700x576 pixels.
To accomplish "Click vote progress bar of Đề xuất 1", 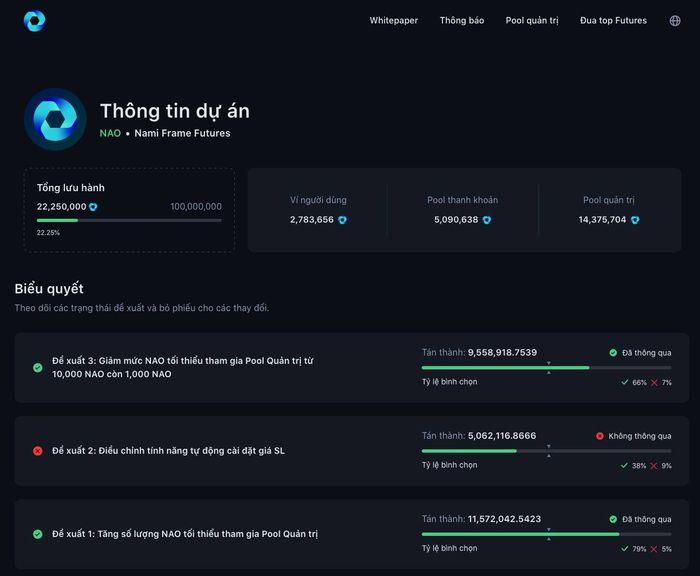I will pos(546,534).
